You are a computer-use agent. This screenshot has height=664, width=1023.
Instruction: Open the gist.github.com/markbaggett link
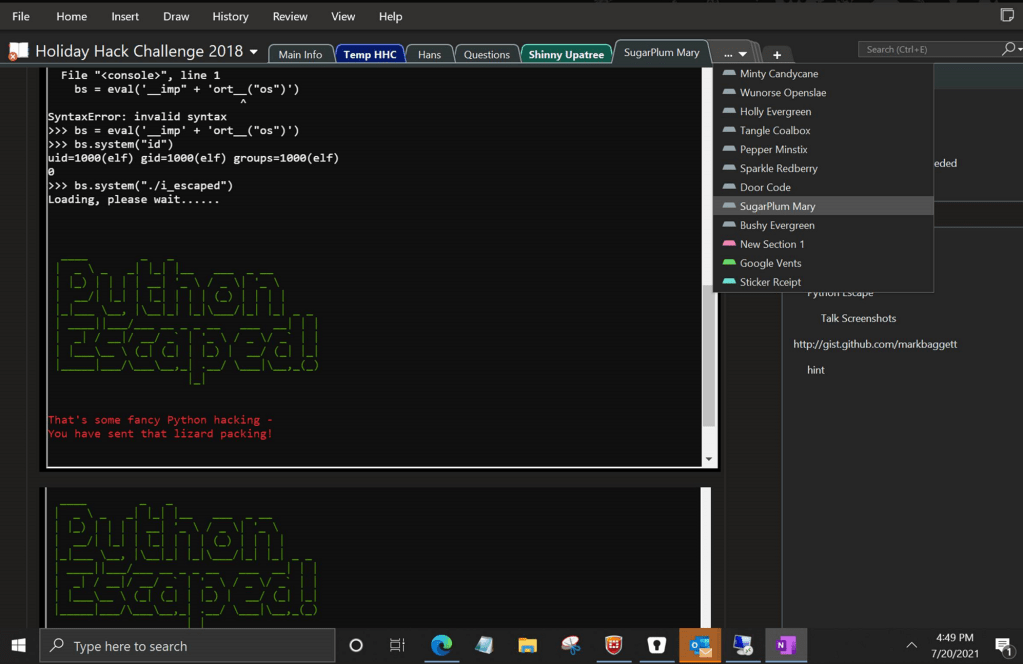875,344
